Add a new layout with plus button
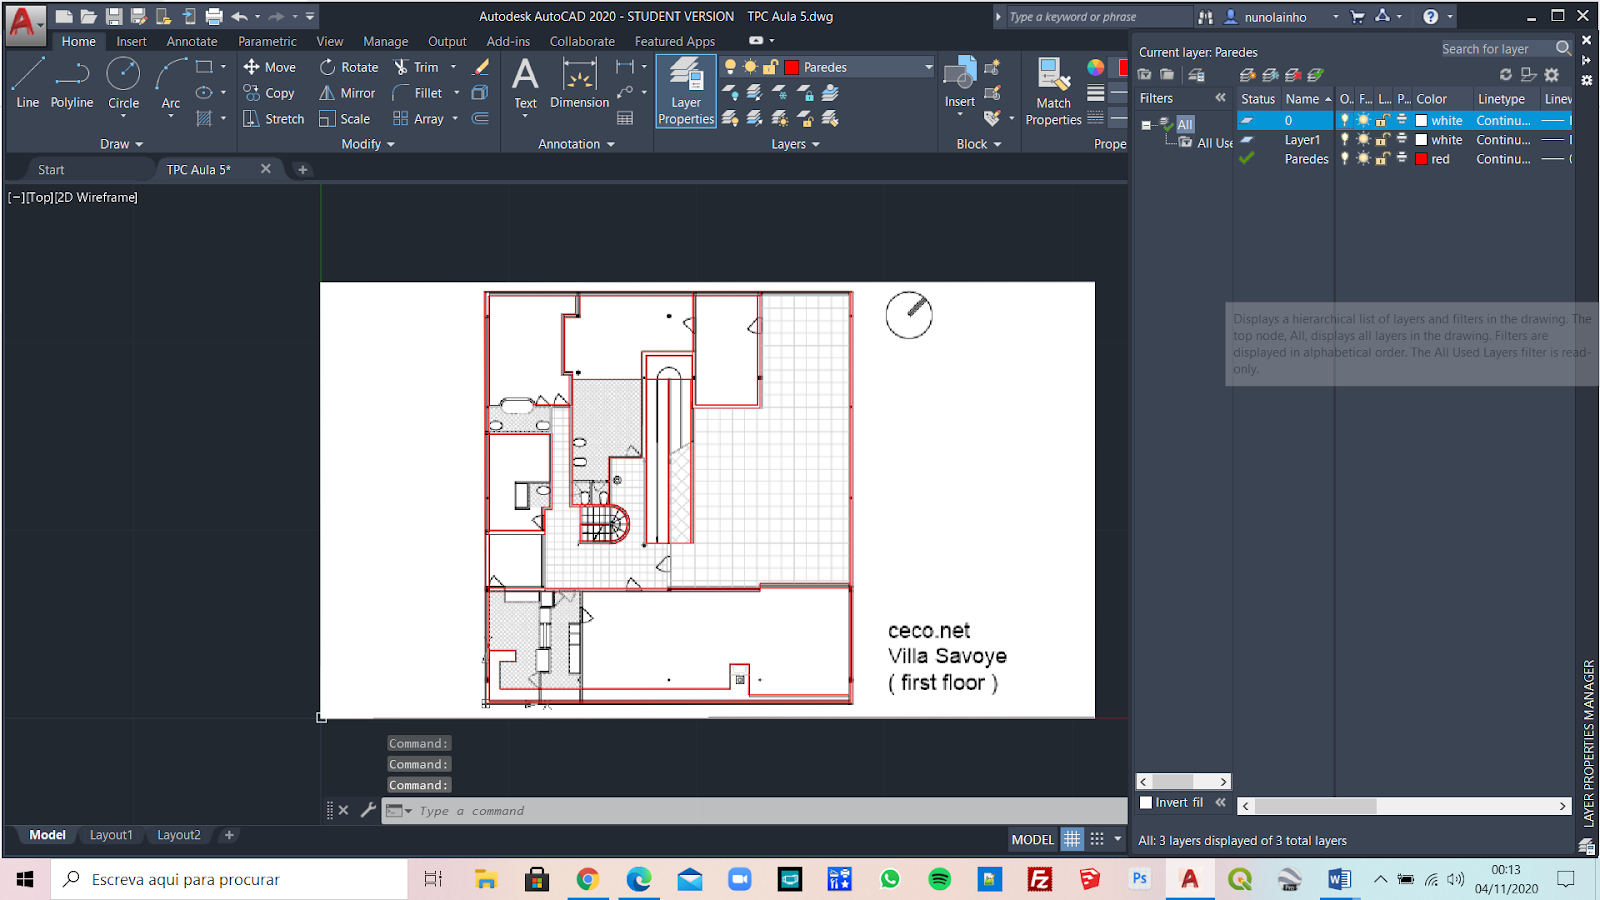 coord(229,835)
